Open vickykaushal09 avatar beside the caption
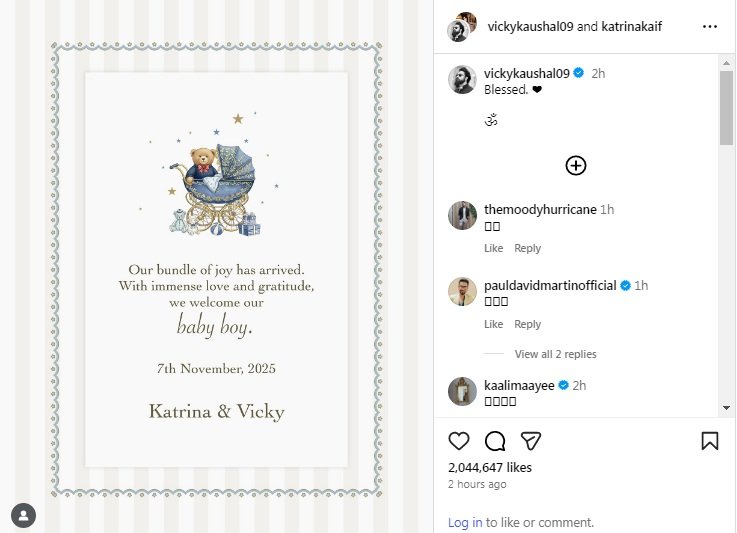The height and width of the screenshot is (533, 737). tap(462, 79)
